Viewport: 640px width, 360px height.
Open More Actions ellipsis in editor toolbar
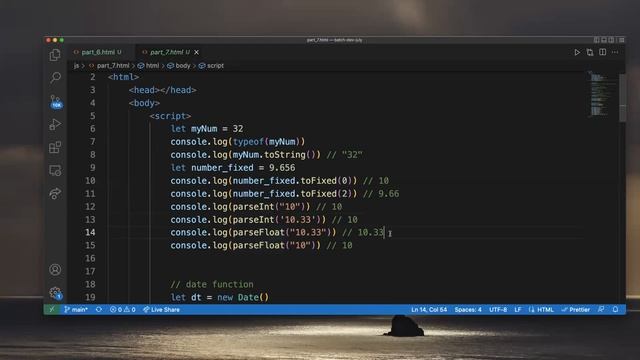pyautogui.click(x=615, y=52)
